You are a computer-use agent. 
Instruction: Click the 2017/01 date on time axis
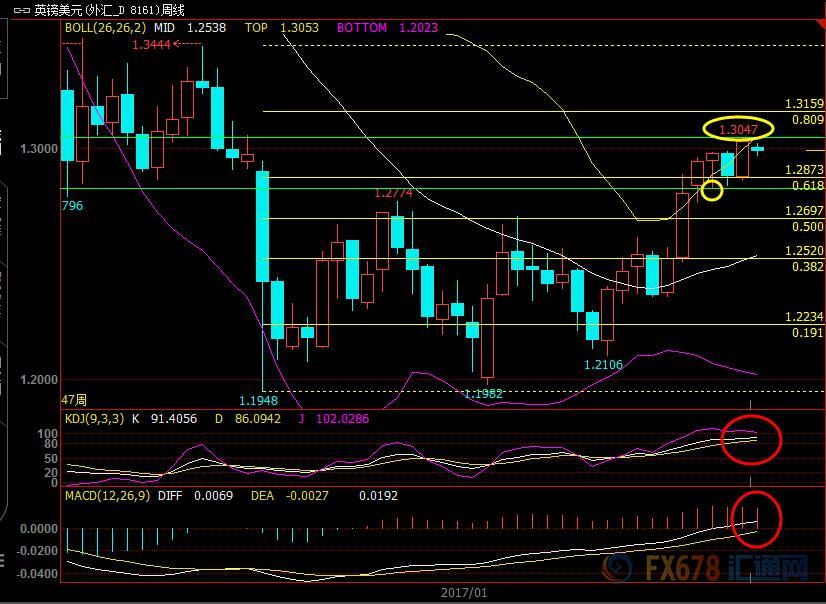pos(464,593)
